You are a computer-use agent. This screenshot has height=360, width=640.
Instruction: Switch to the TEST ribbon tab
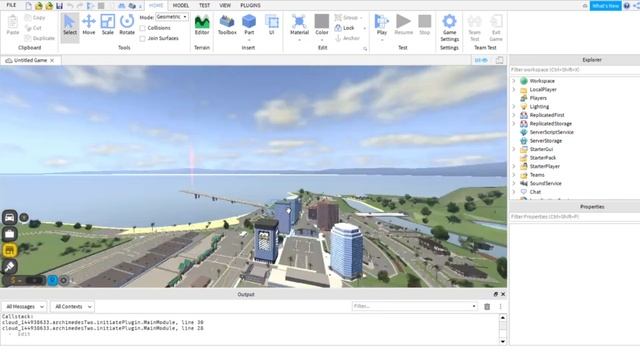coord(204,5)
